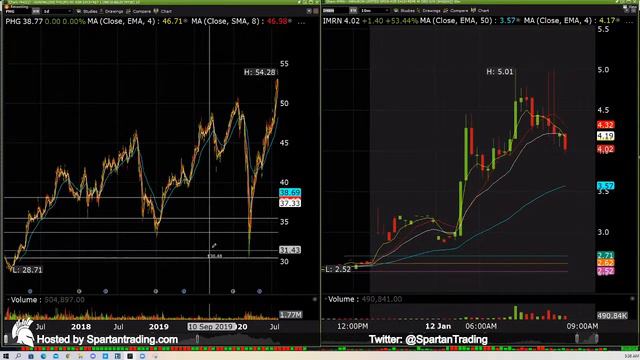Click the 4.02 last price label

(x=605, y=149)
